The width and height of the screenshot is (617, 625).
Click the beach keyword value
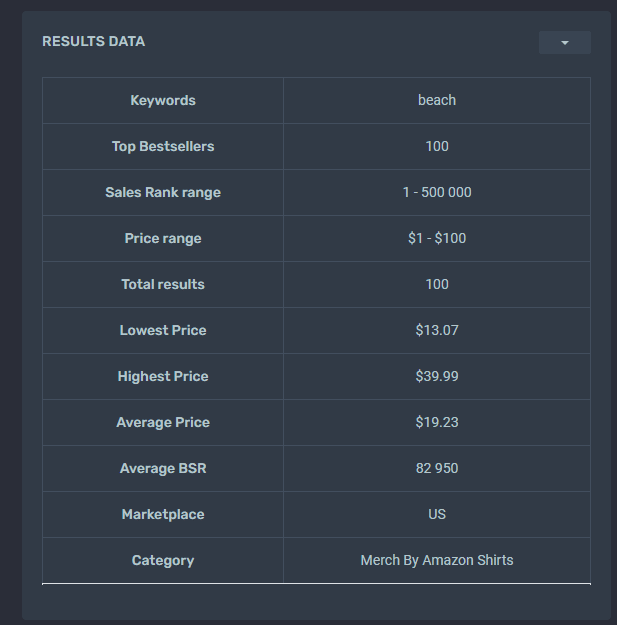(437, 100)
